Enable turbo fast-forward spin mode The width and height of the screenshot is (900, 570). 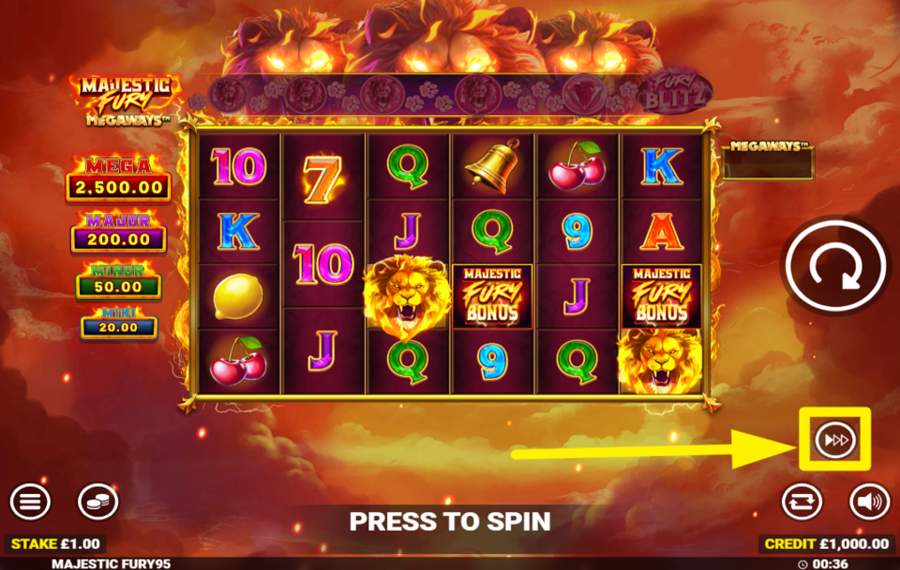tap(835, 440)
